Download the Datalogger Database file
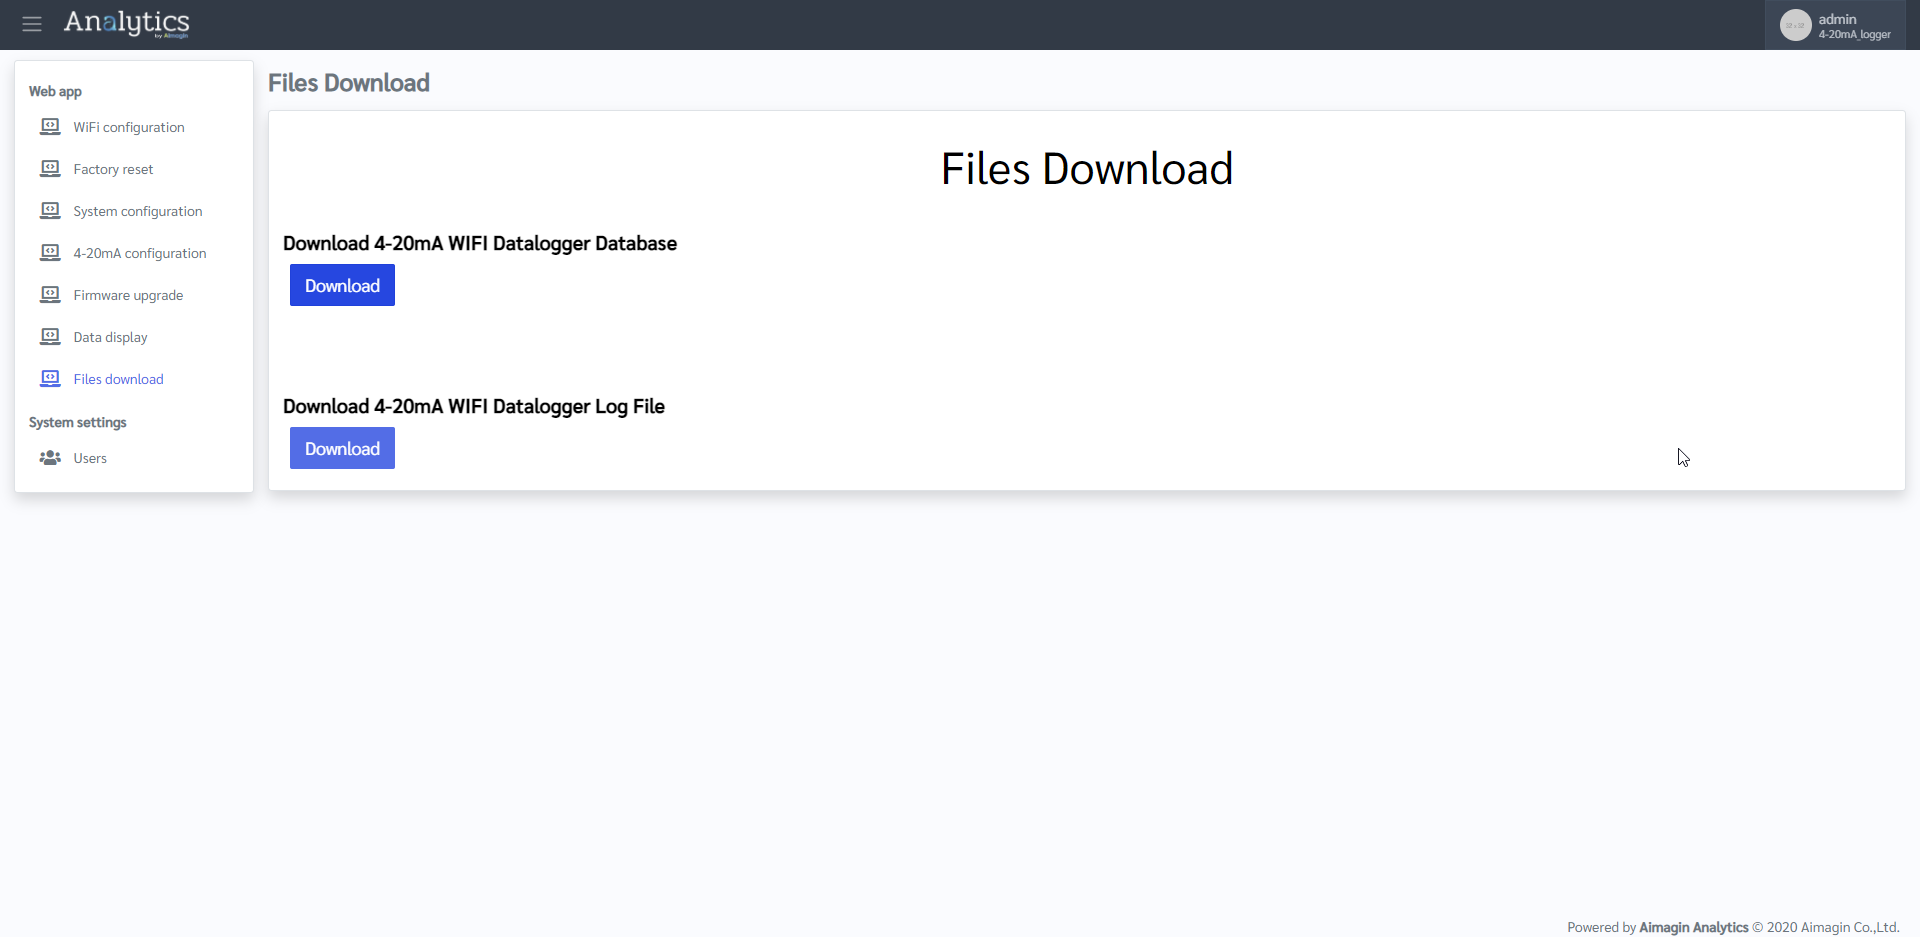 coord(342,285)
